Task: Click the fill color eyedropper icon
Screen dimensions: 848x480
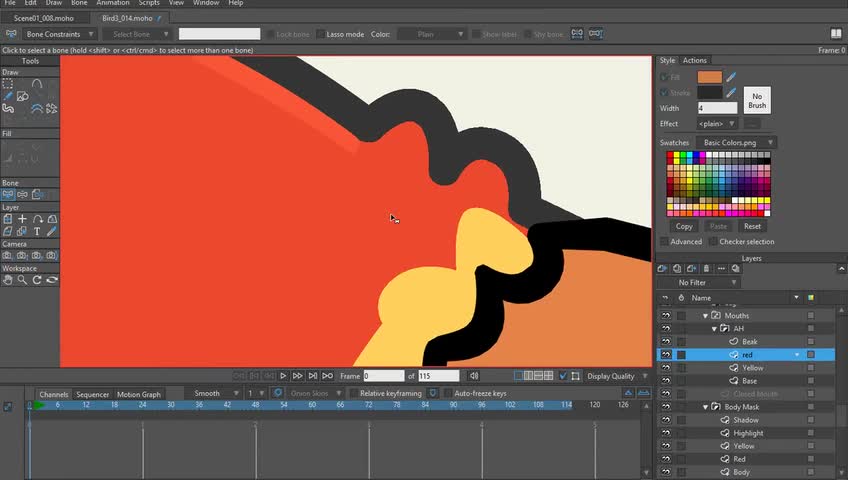Action: coord(731,77)
